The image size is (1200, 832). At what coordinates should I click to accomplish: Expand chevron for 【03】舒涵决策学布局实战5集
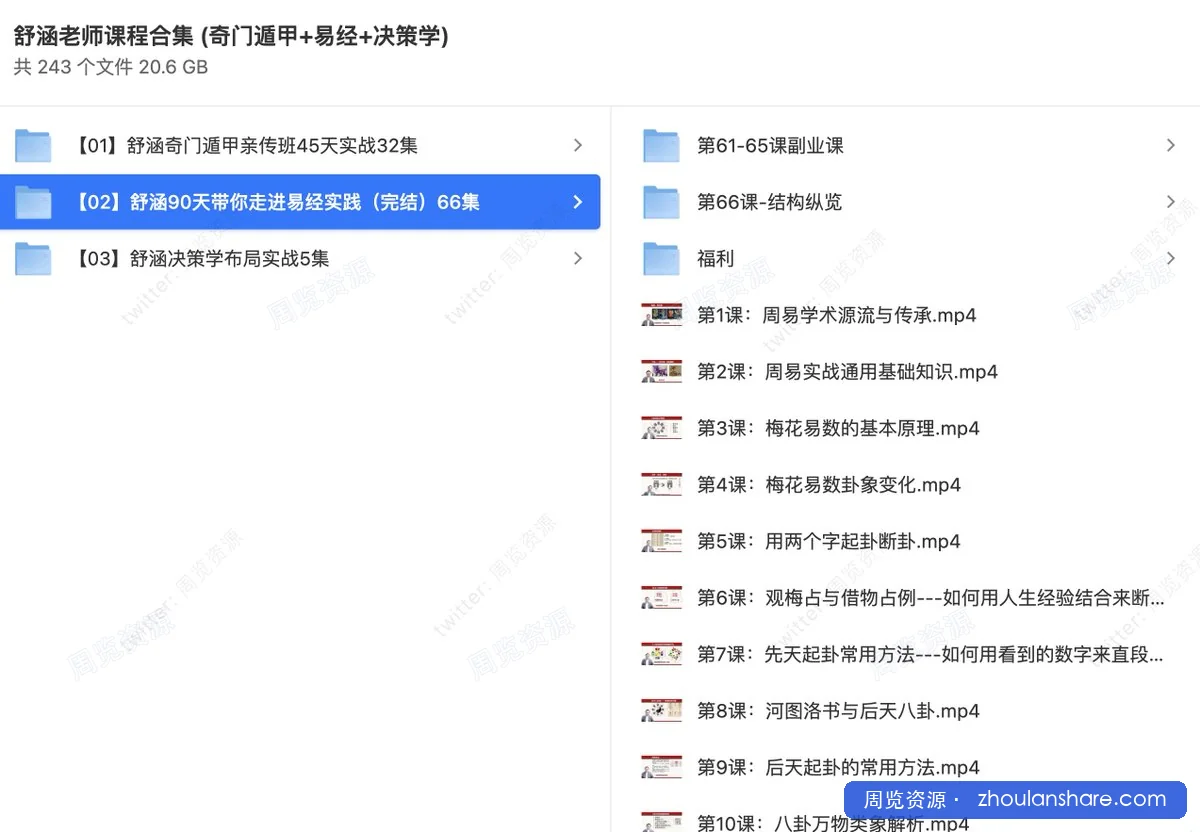coord(577,259)
